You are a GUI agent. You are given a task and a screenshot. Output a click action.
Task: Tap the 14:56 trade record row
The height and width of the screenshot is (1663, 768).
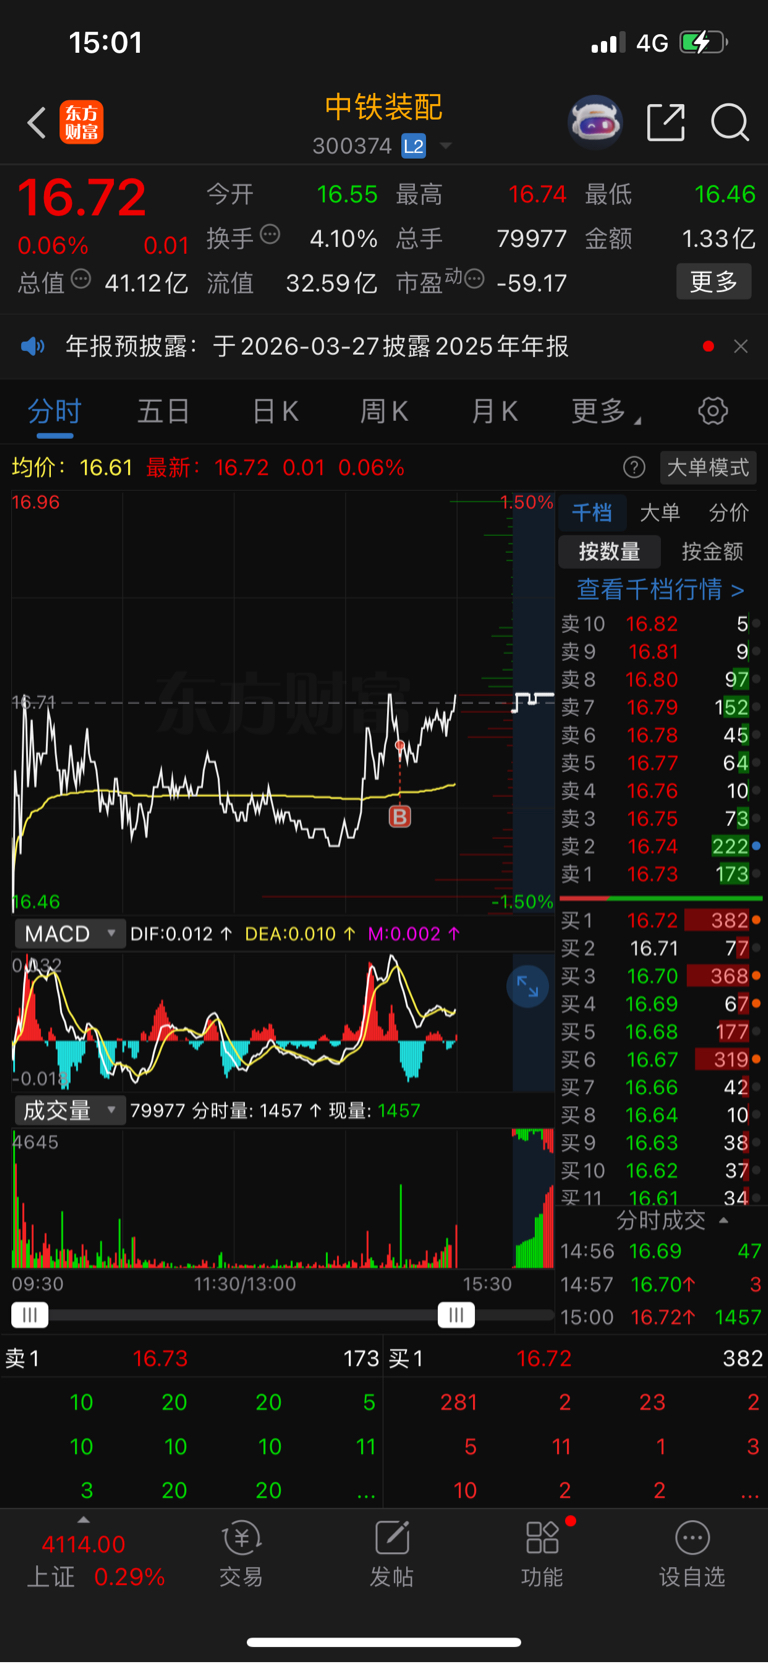click(661, 1251)
